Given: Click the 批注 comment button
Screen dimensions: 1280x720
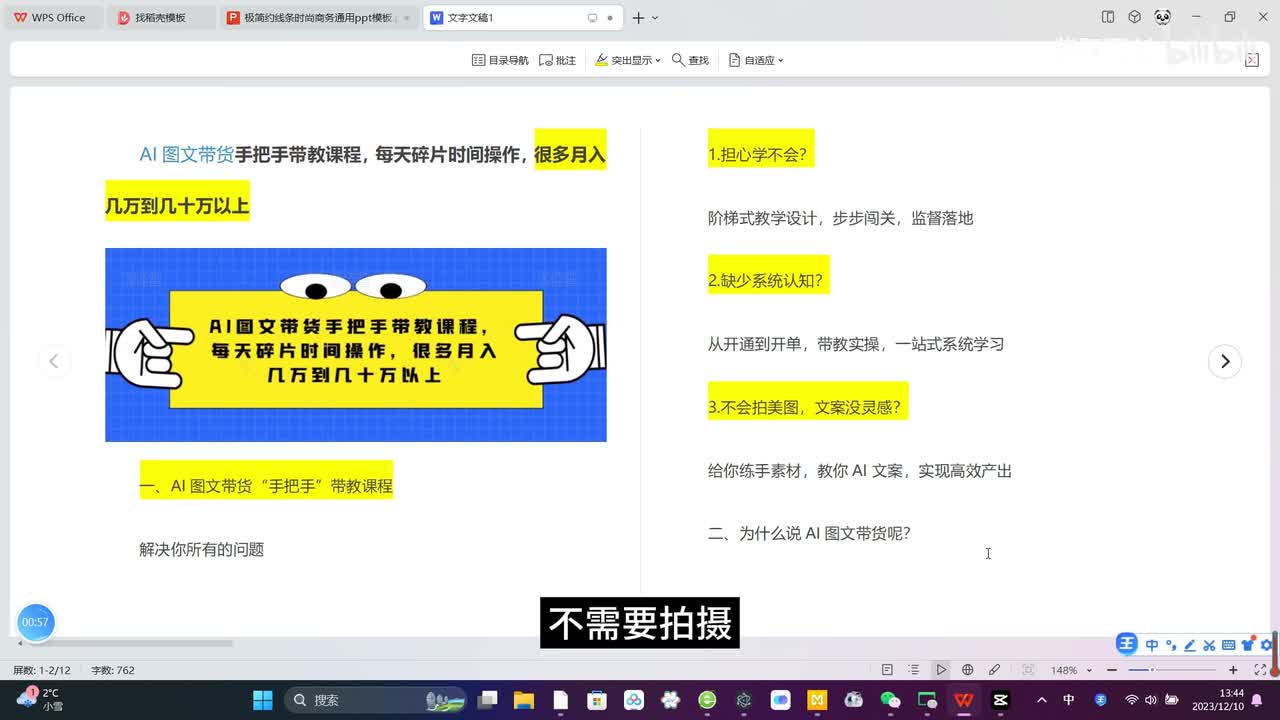Looking at the screenshot, I should pyautogui.click(x=557, y=60).
